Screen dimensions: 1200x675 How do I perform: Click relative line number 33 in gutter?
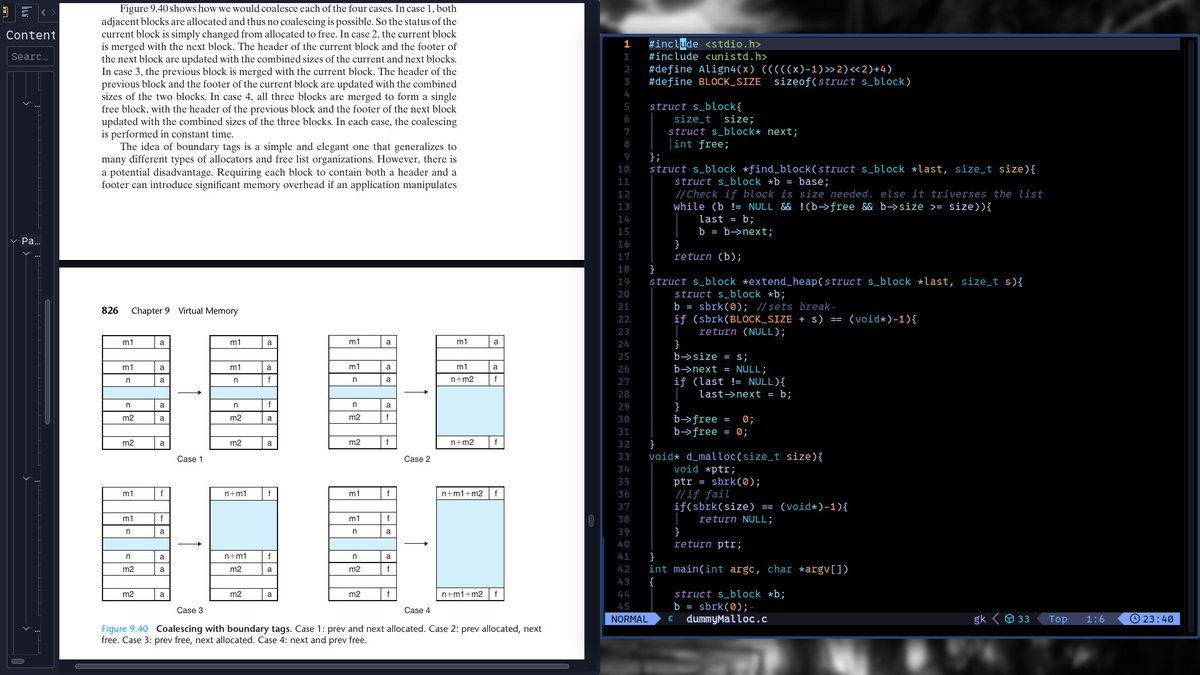pyautogui.click(x=625, y=457)
